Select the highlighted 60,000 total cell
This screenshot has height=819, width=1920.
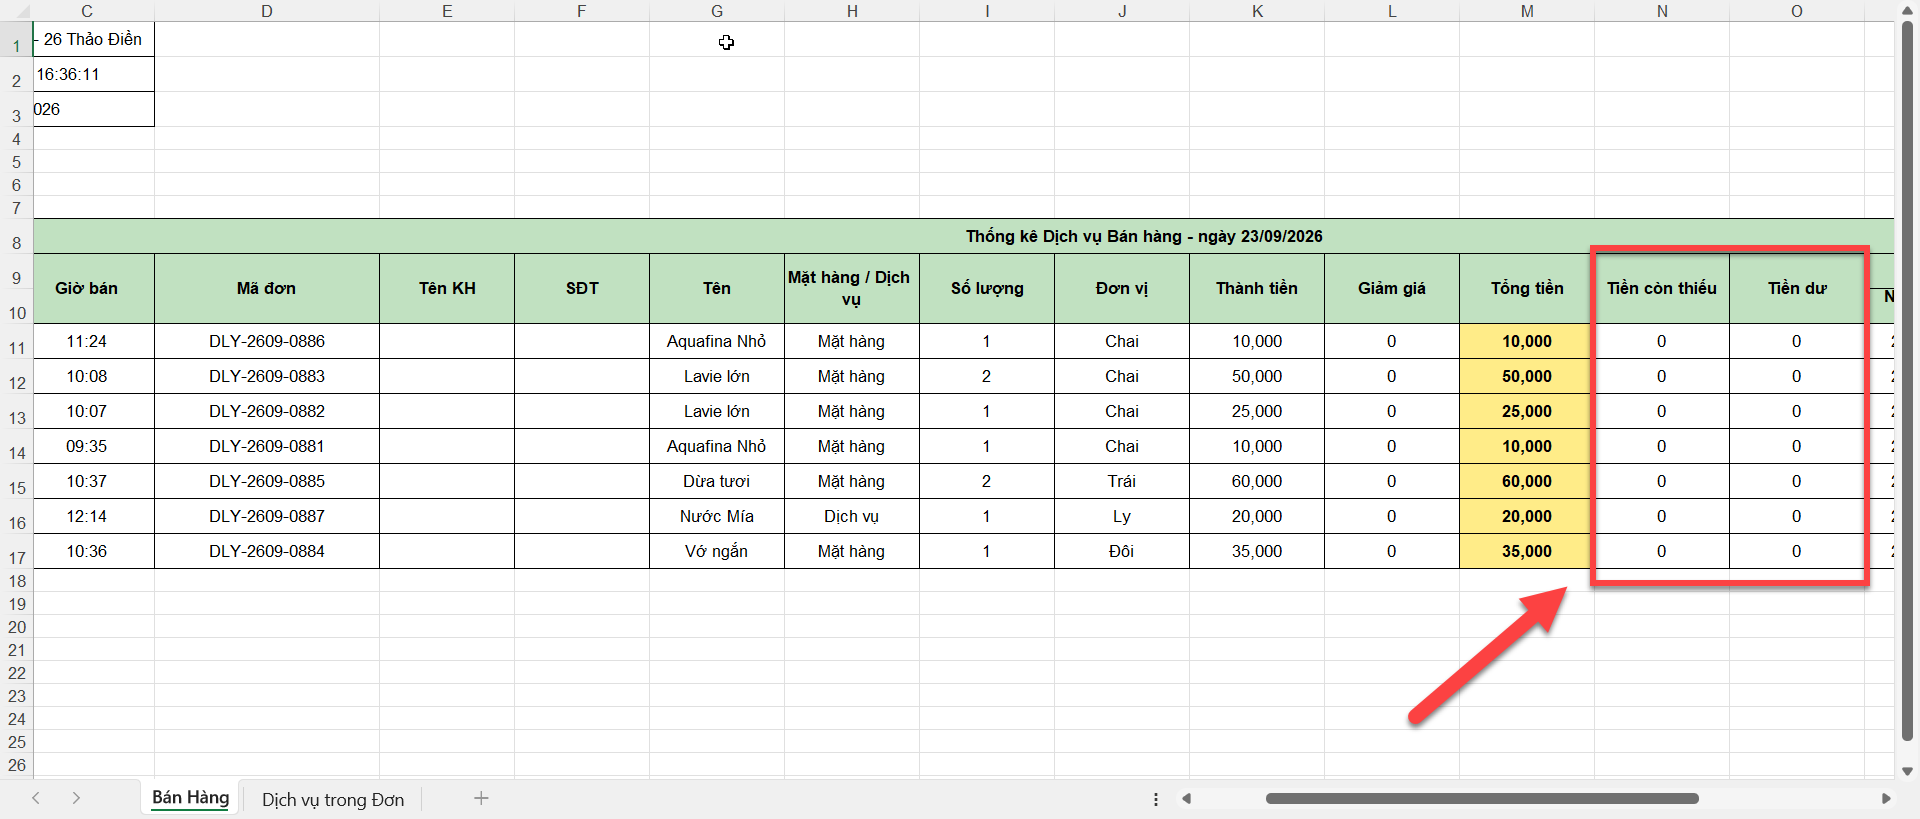coord(1527,481)
